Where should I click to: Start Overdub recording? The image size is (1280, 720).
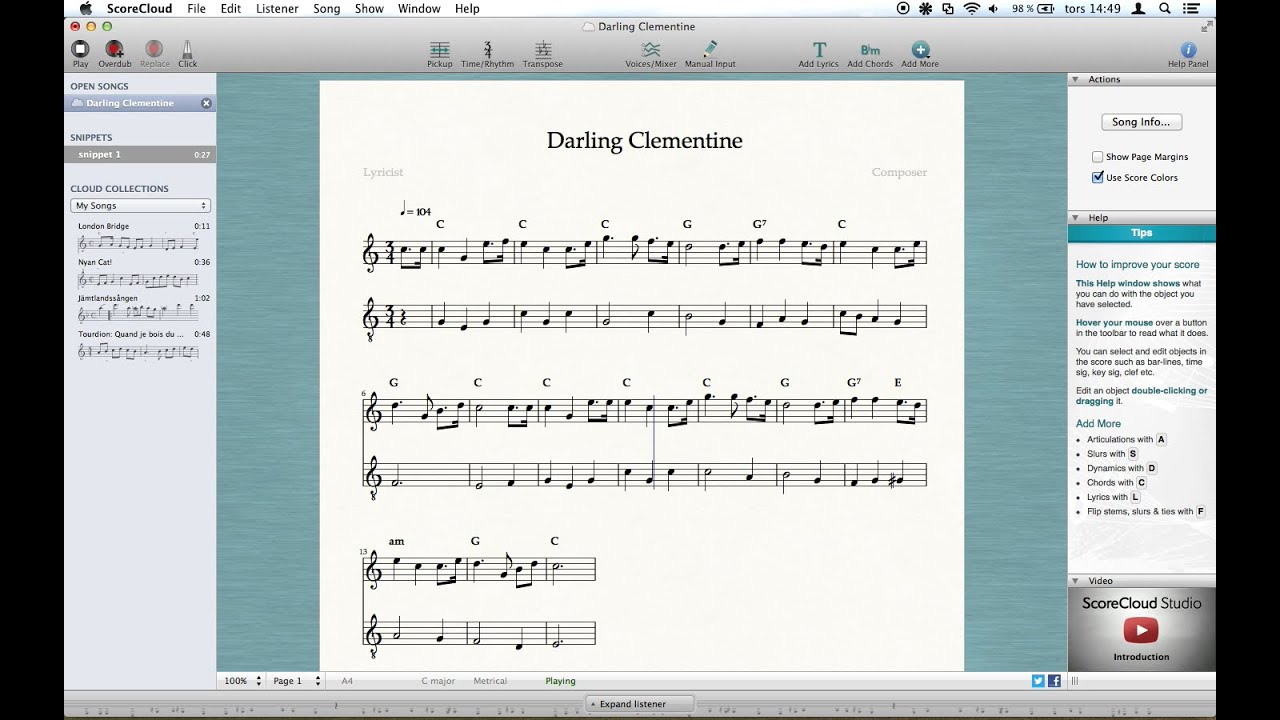[x=115, y=53]
